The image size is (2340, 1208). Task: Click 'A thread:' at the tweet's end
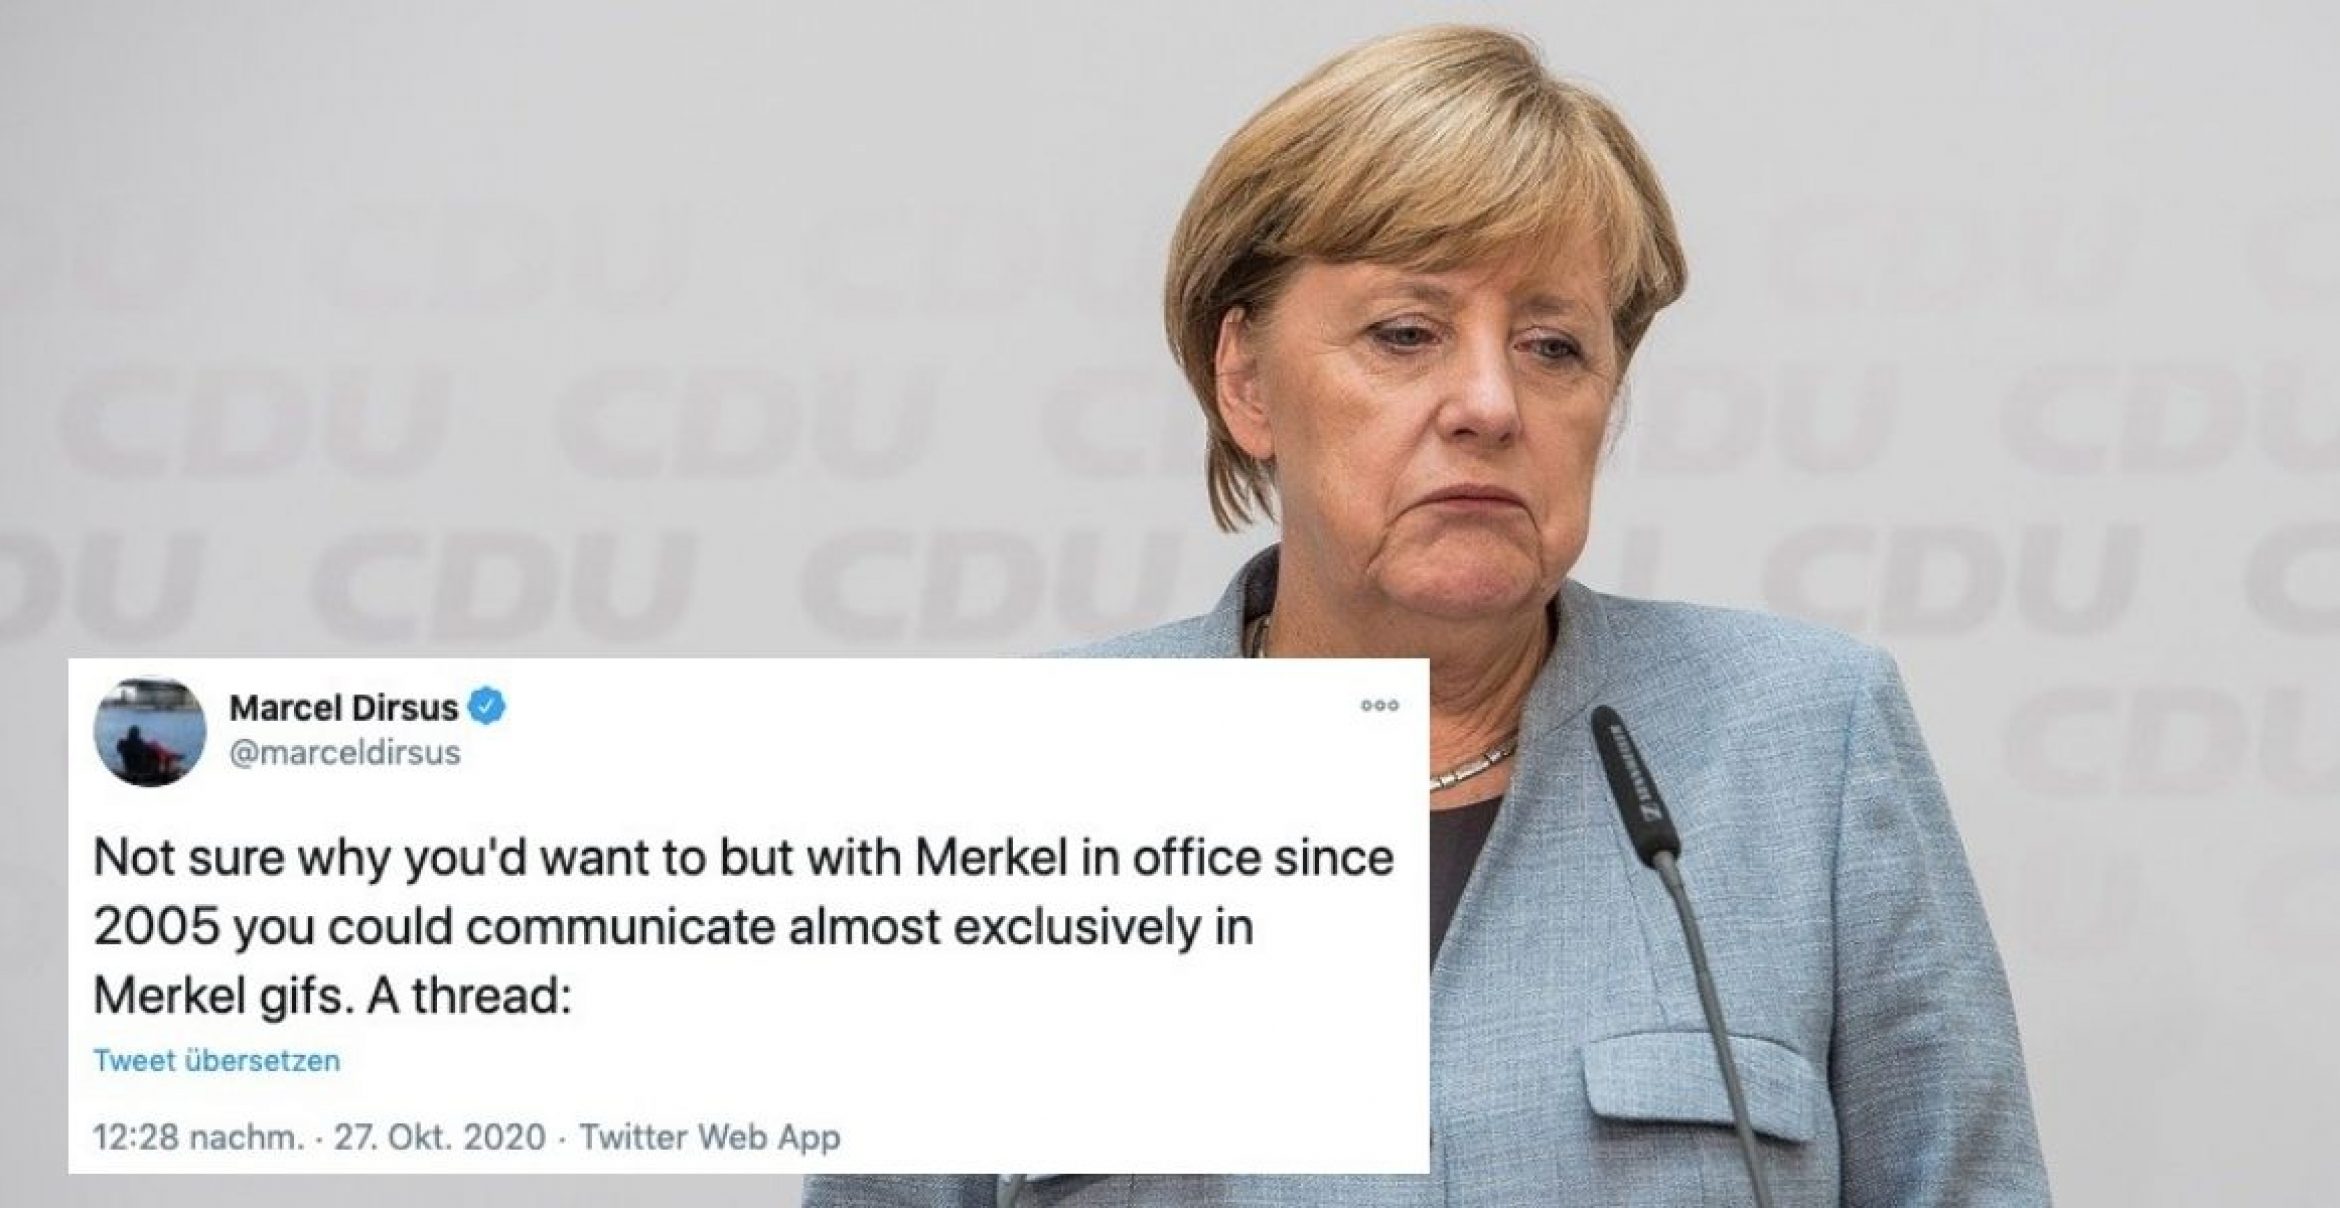468,997
